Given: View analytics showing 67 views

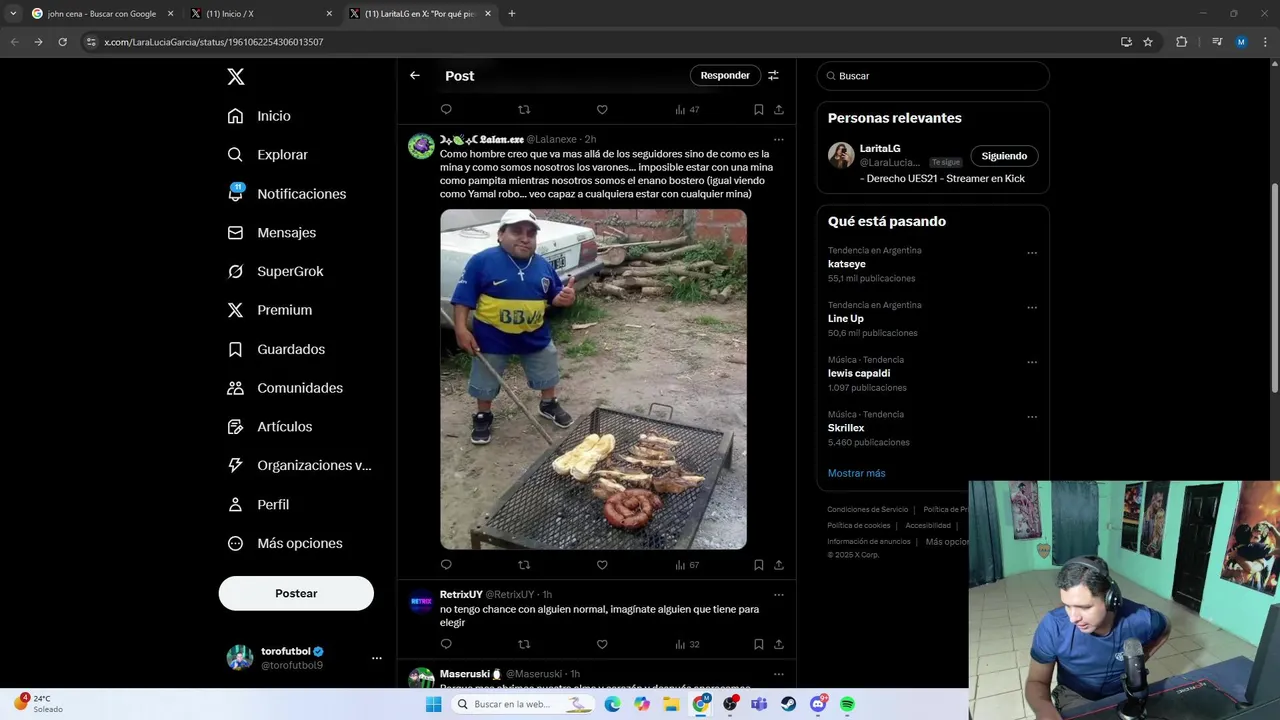Looking at the screenshot, I should coord(687,565).
